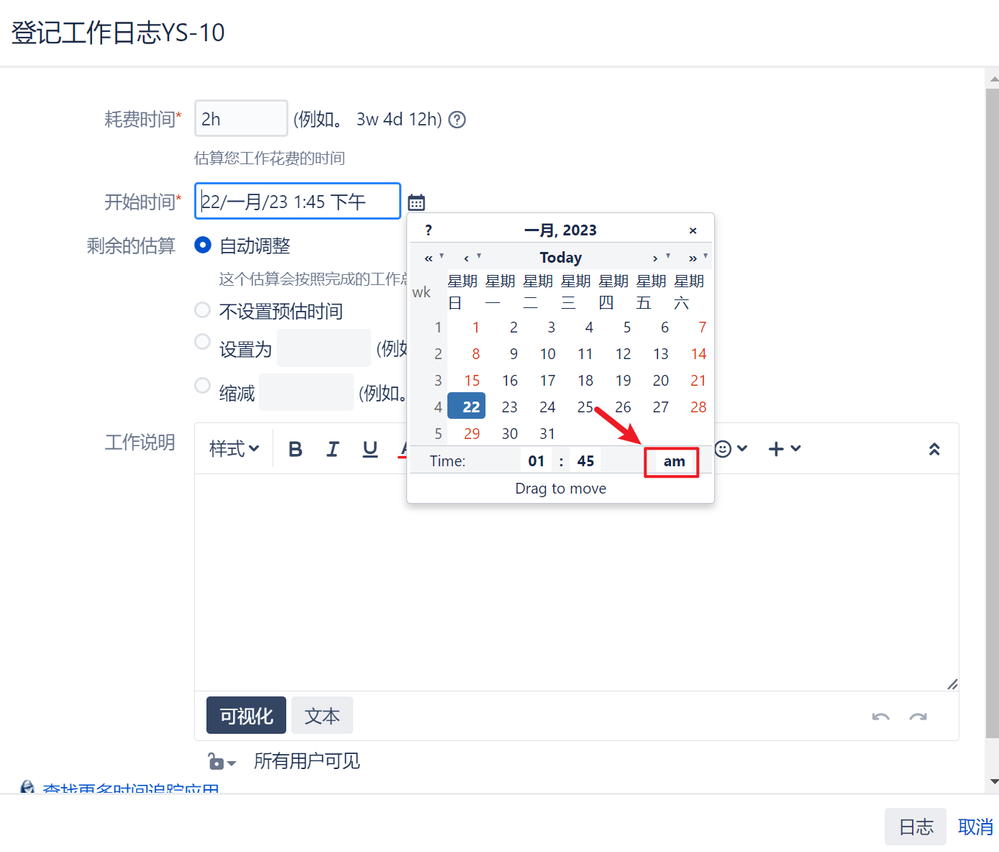Open the 样式 style dropdown

[x=234, y=449]
